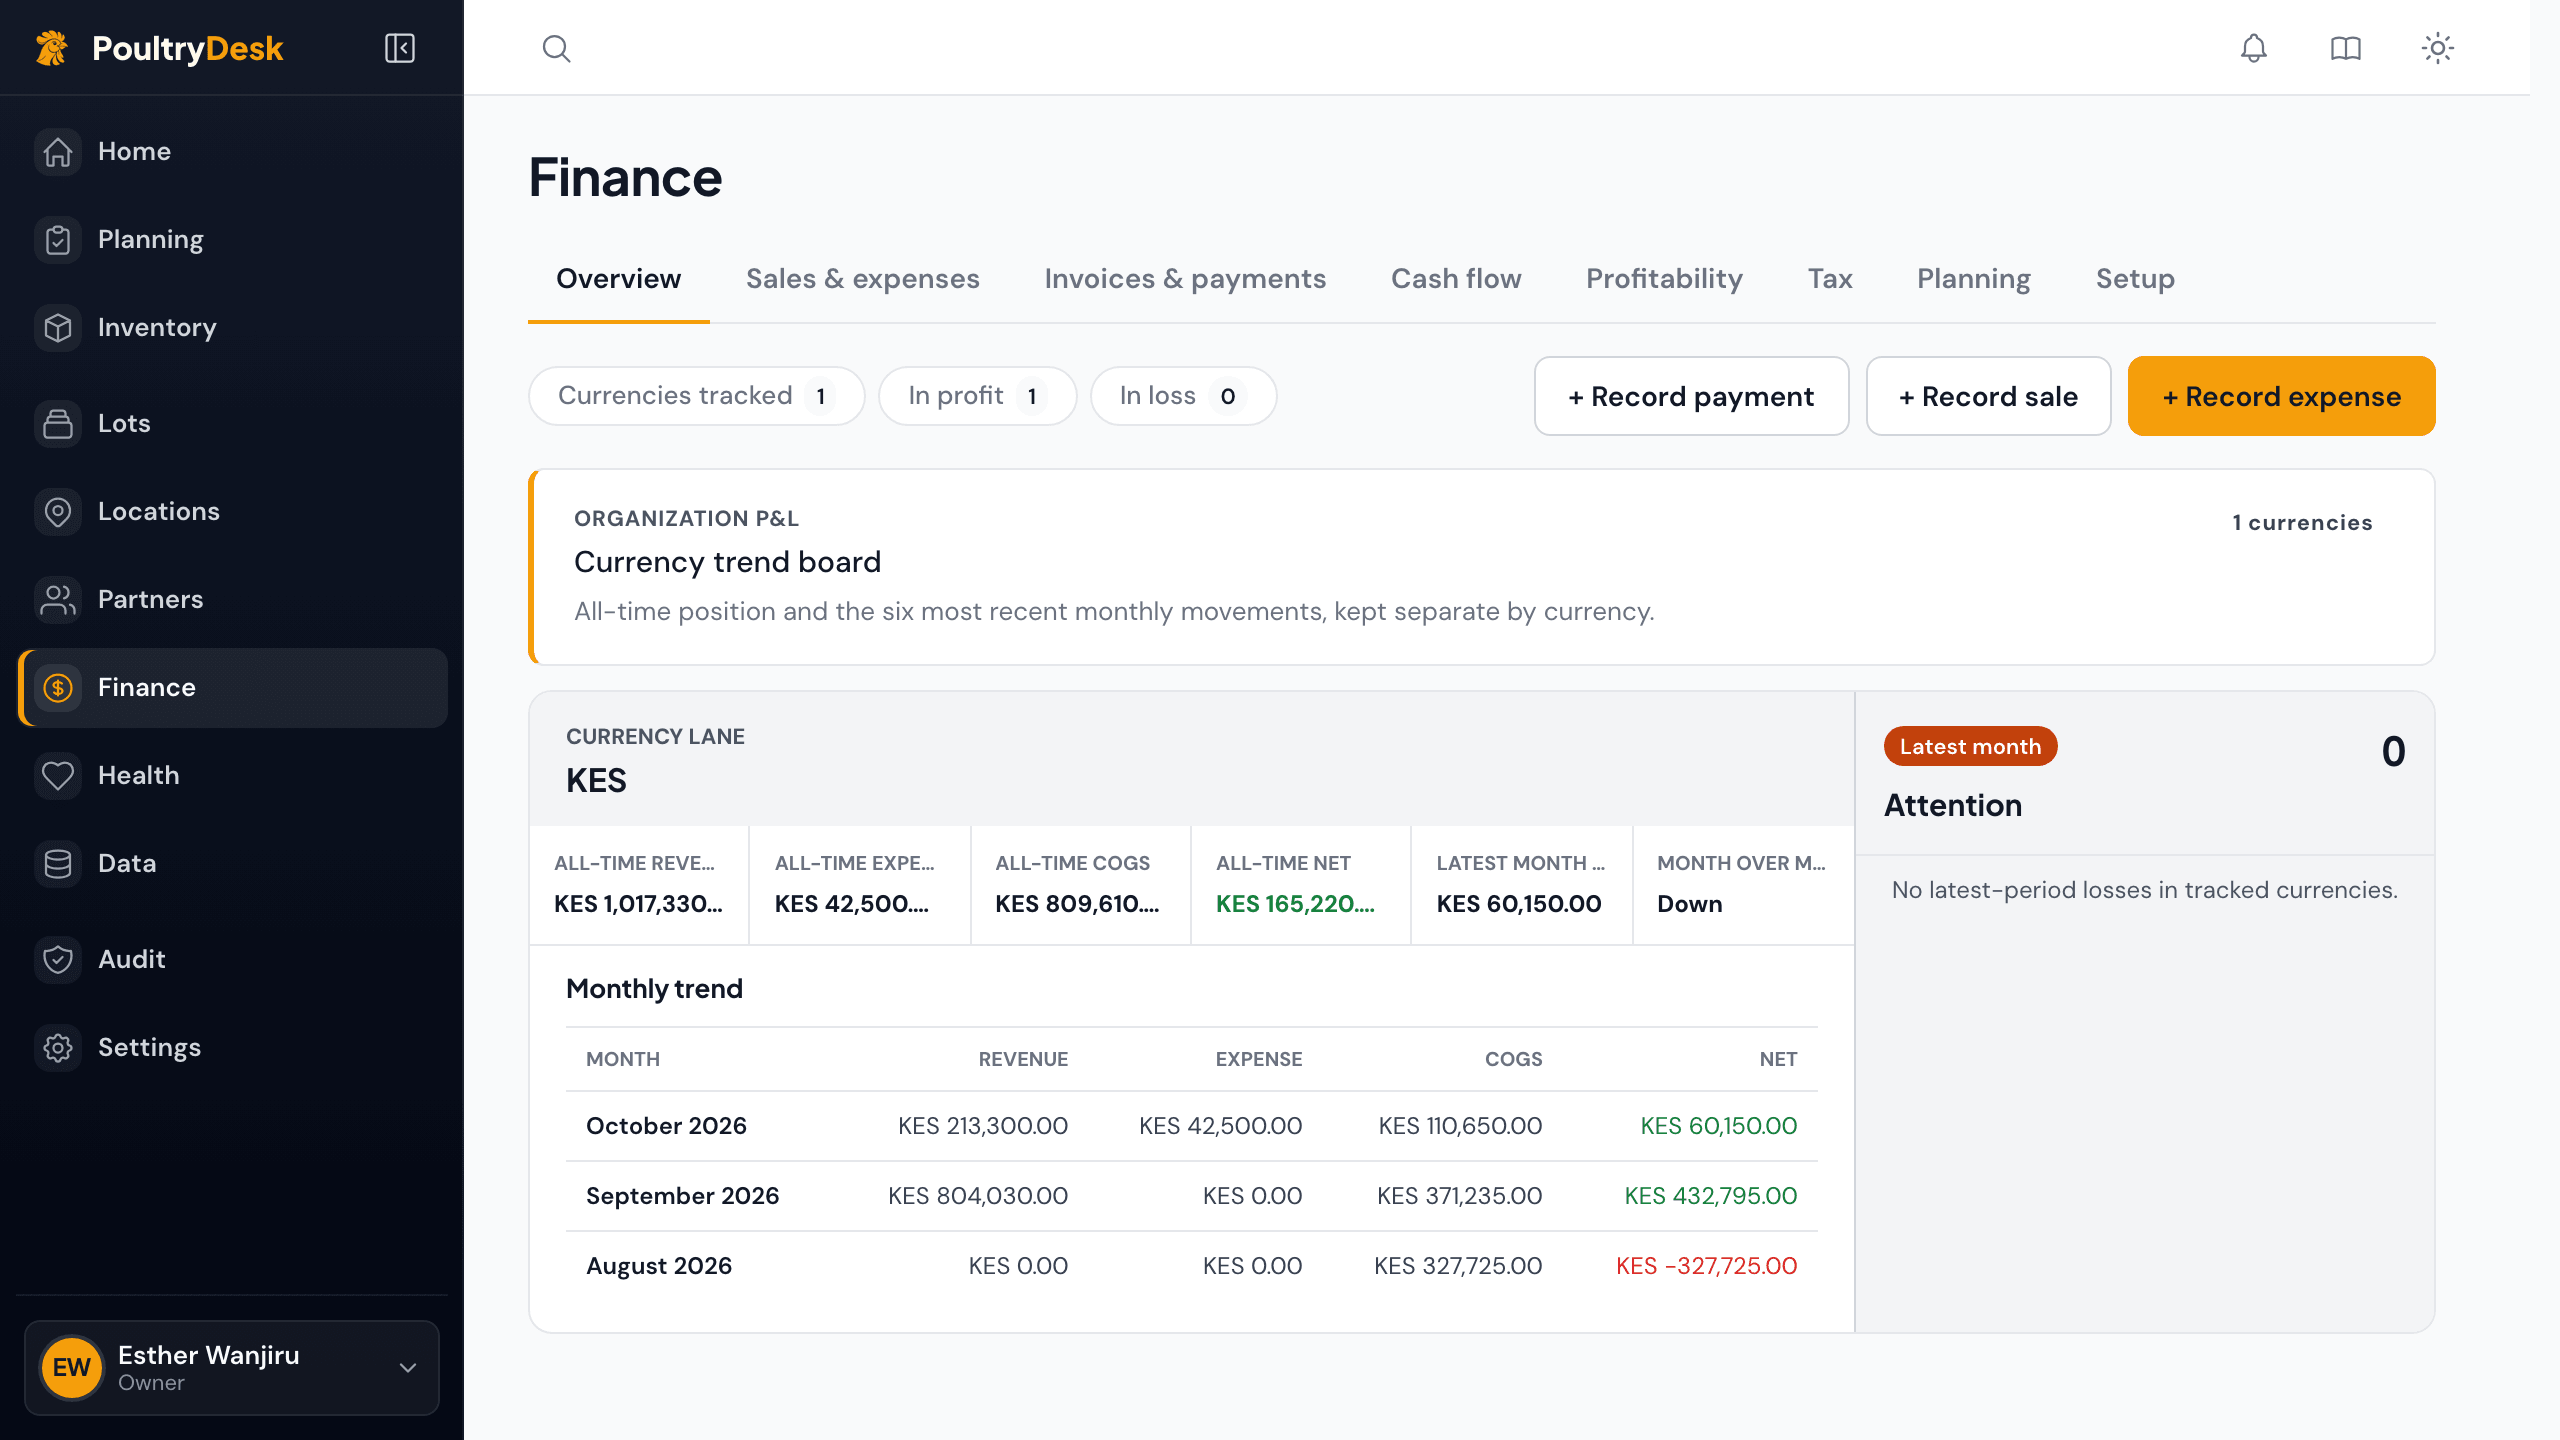Viewport: 2560px width, 1440px height.
Task: Click the Latest month KES 60,150.00 metric
Action: click(x=1521, y=885)
